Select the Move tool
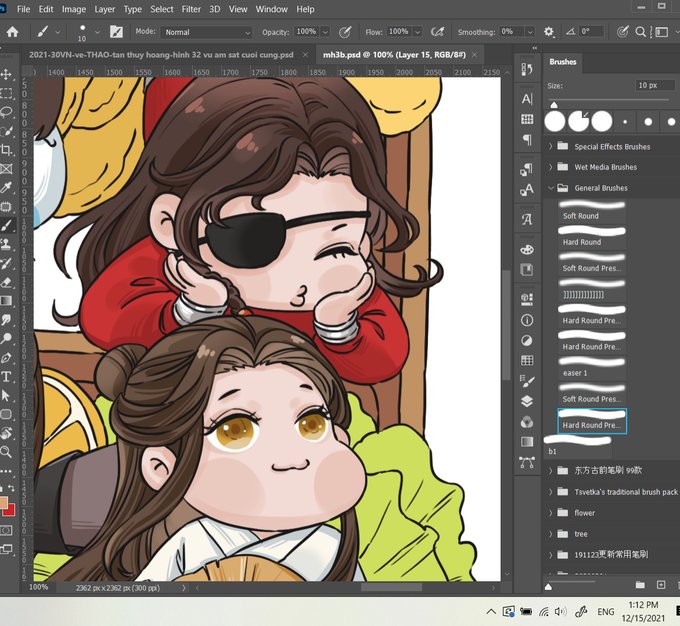The image size is (680, 626). click(6, 75)
